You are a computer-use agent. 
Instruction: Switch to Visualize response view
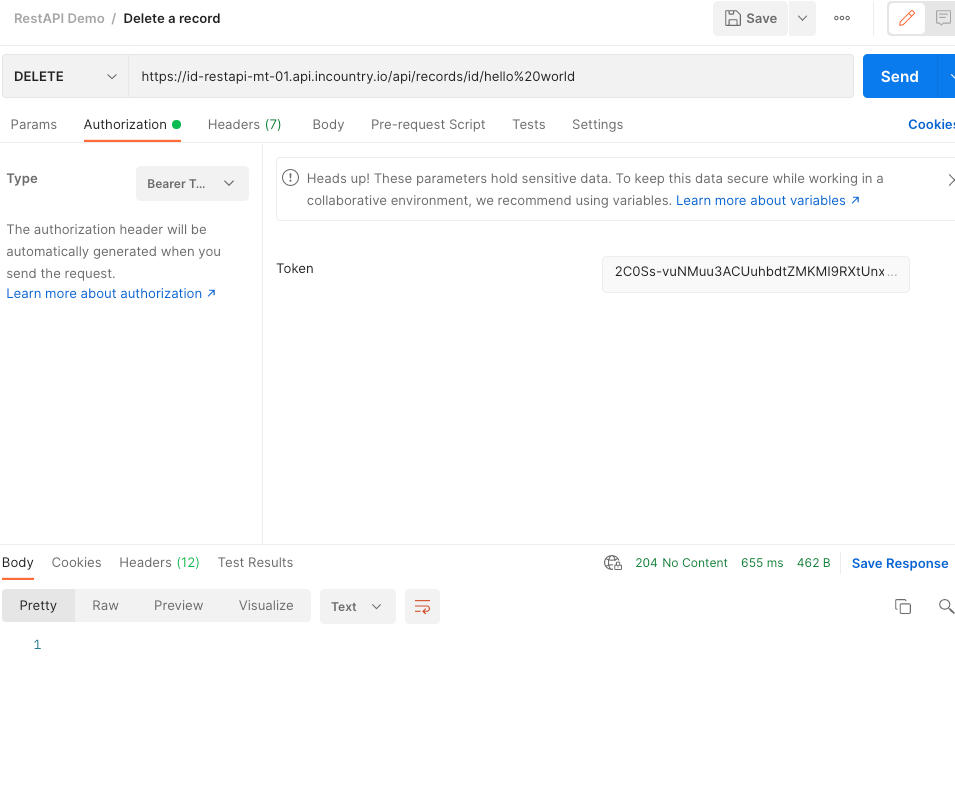point(266,605)
